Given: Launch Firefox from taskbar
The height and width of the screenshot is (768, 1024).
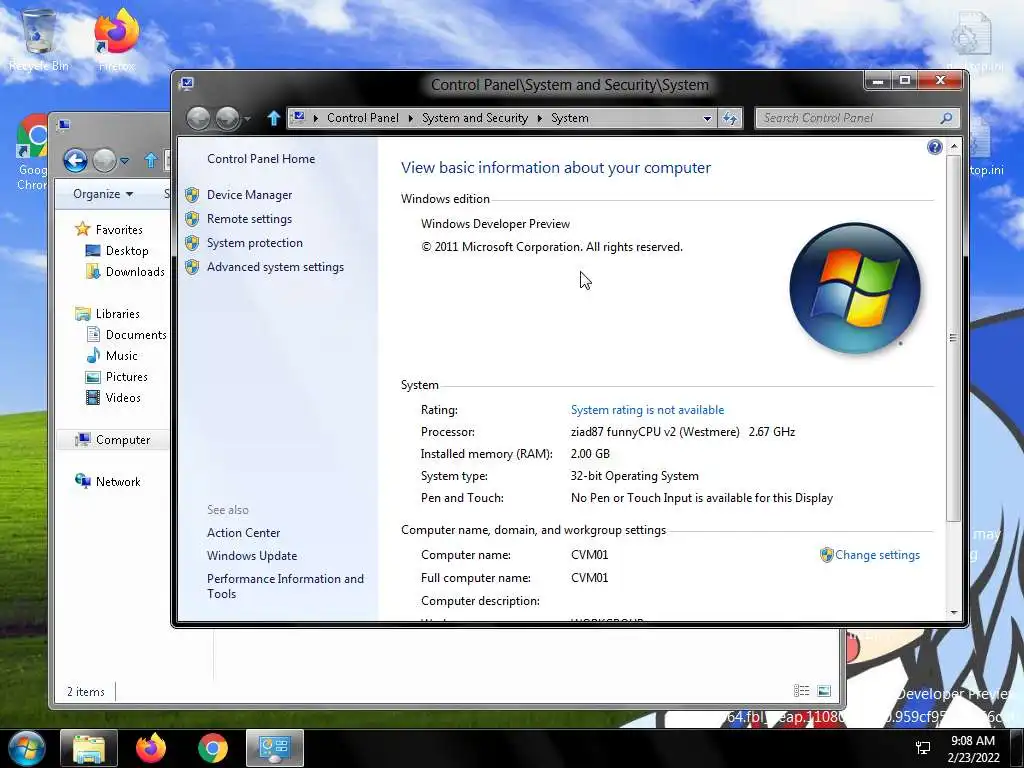Looking at the screenshot, I should (151, 748).
